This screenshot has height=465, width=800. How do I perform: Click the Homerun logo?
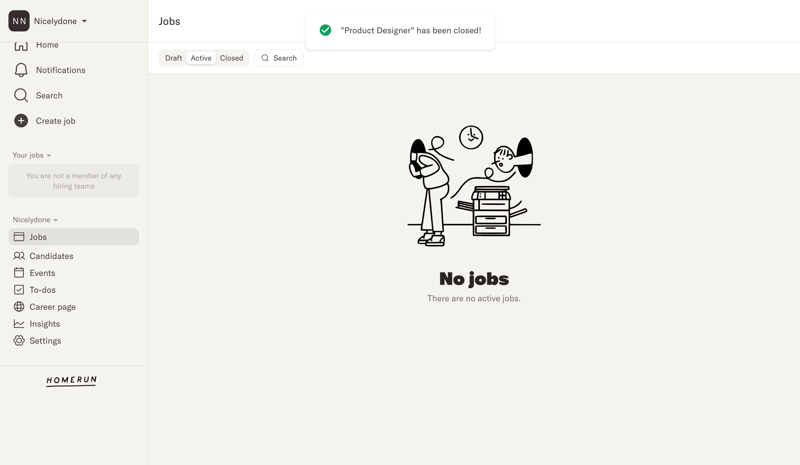[71, 381]
